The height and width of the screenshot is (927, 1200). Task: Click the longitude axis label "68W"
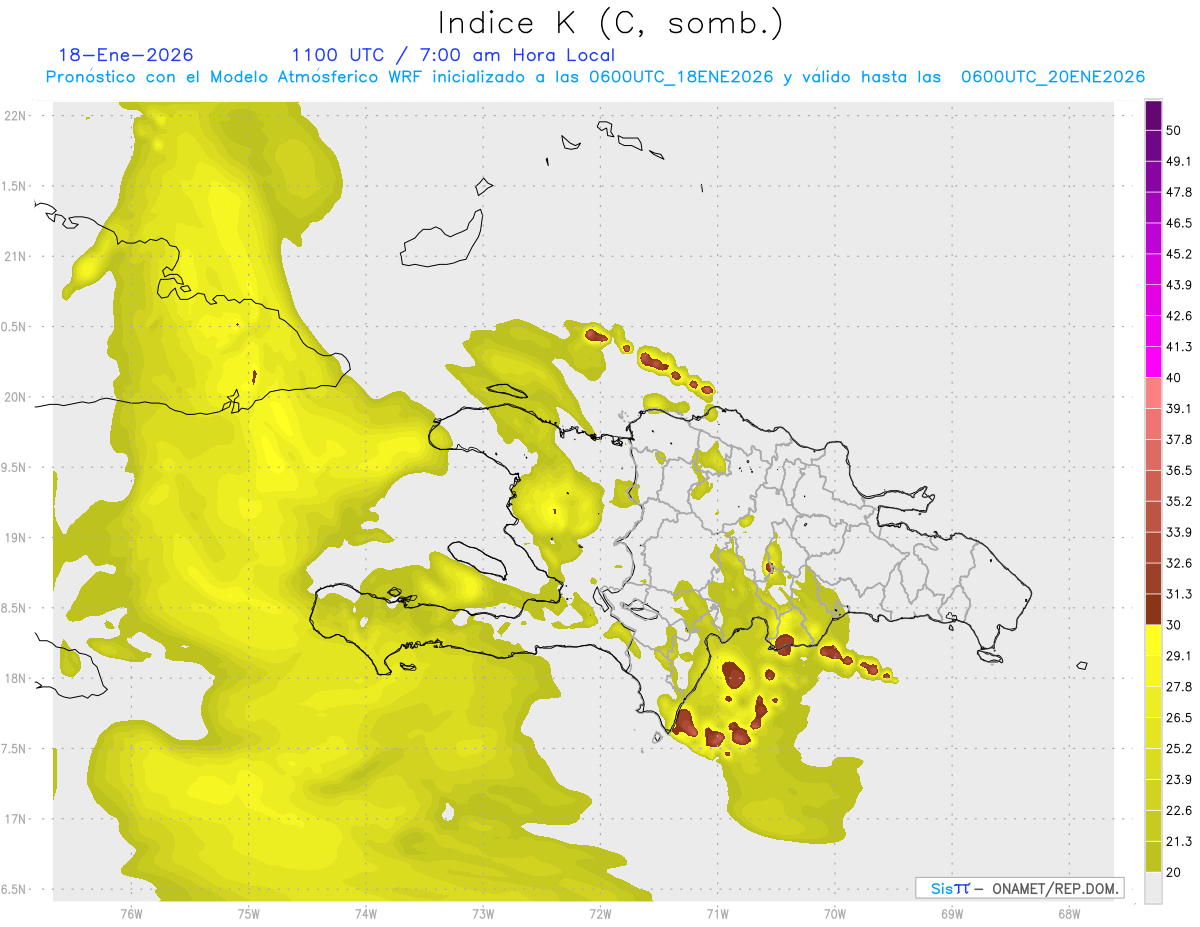(1069, 914)
